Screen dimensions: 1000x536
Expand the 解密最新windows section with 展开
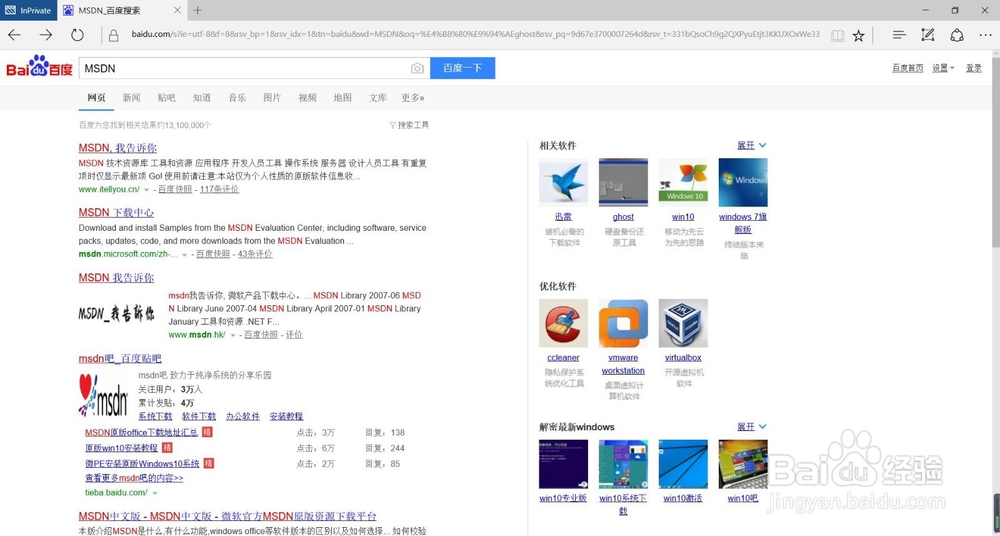pyautogui.click(x=751, y=427)
